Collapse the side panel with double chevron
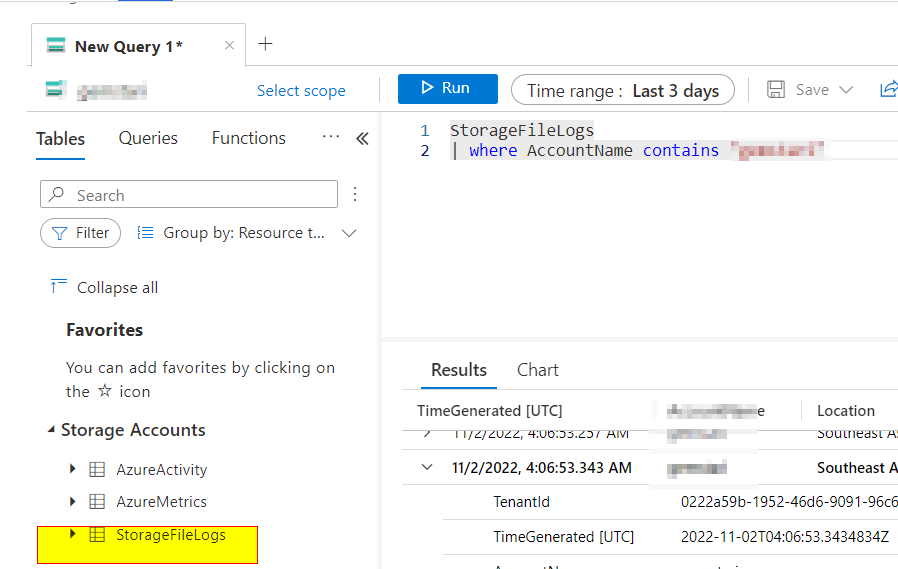Image resolution: width=898 pixels, height=569 pixels. 362,139
